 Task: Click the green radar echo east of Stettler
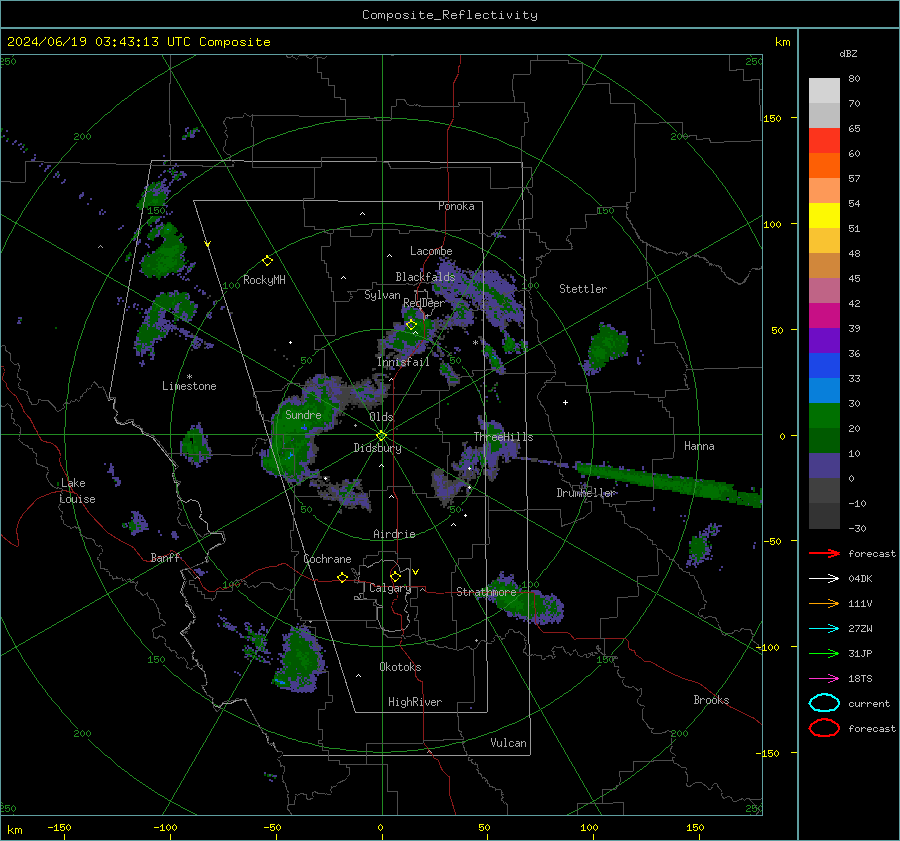[x=607, y=346]
